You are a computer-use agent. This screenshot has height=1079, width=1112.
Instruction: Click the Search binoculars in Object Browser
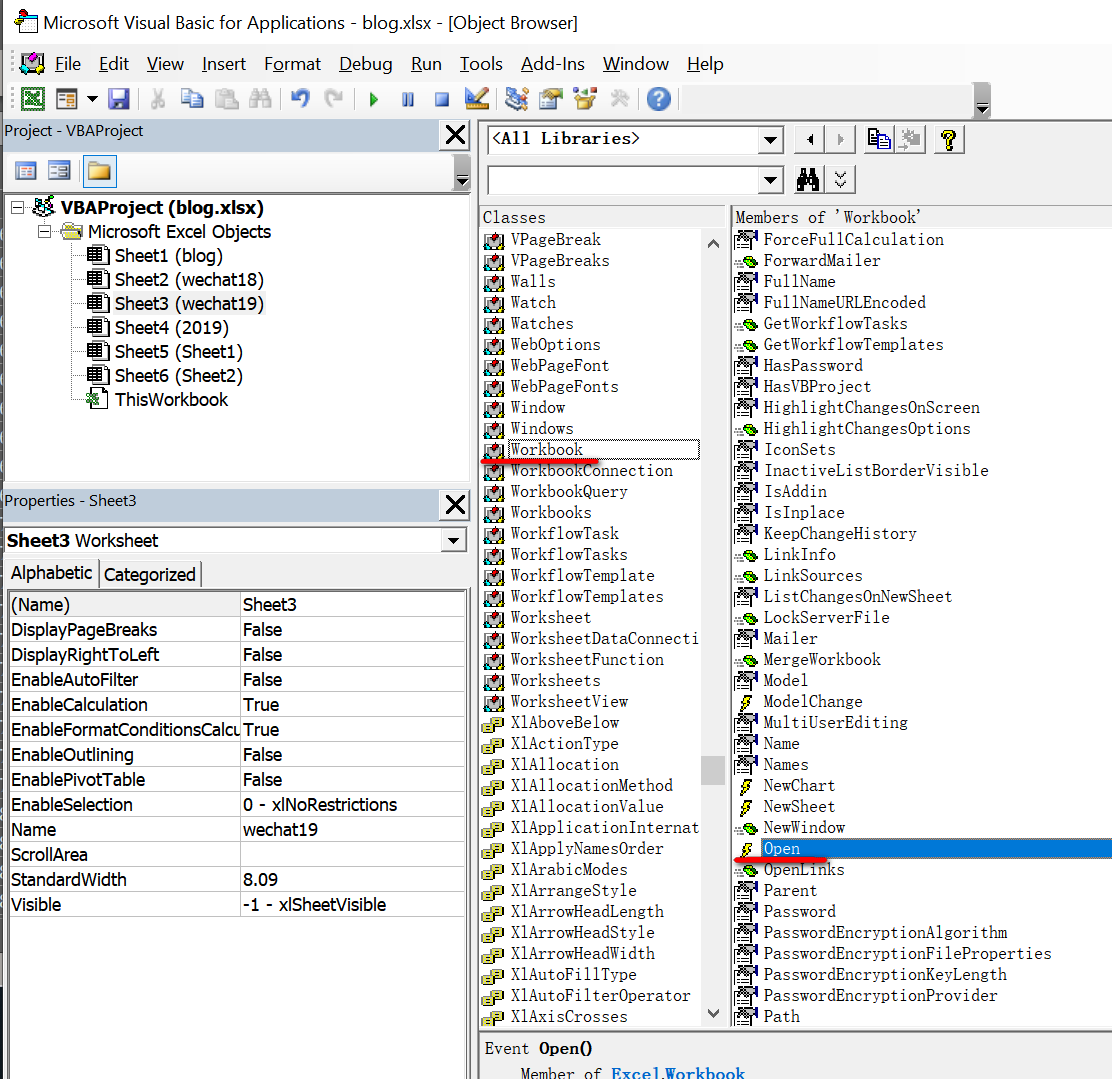808,179
